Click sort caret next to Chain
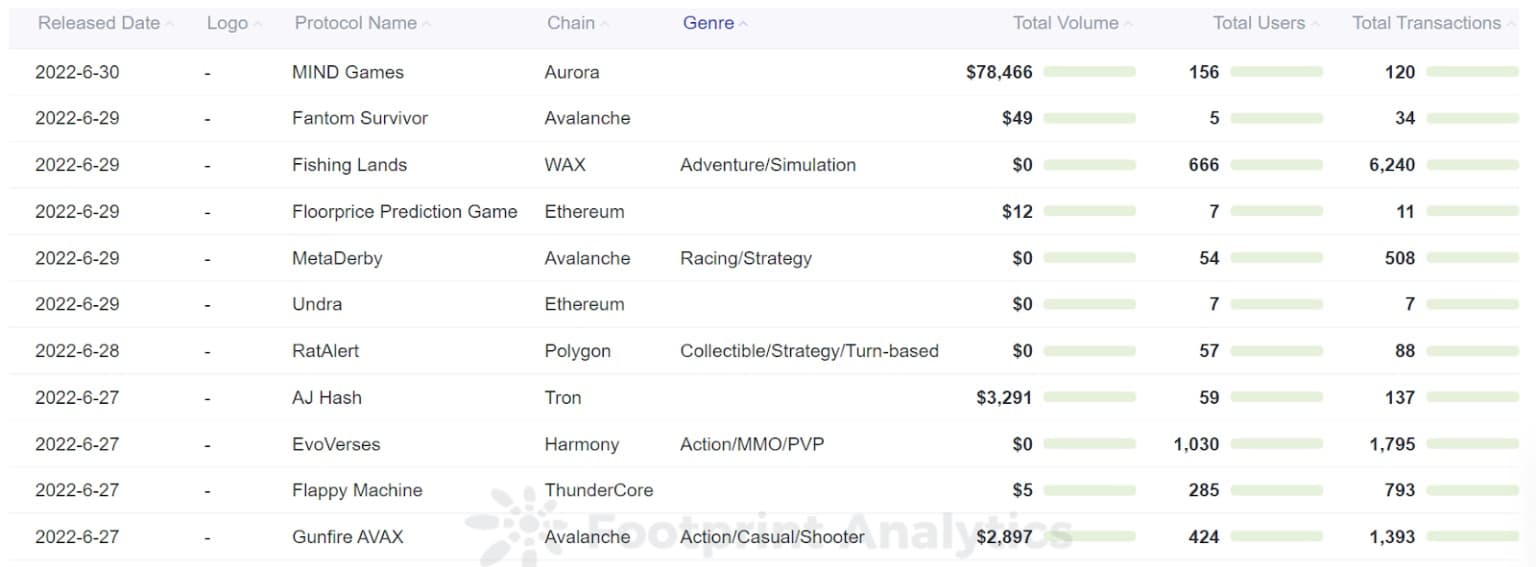Viewport: 1536px width, 567px height. tap(605, 24)
